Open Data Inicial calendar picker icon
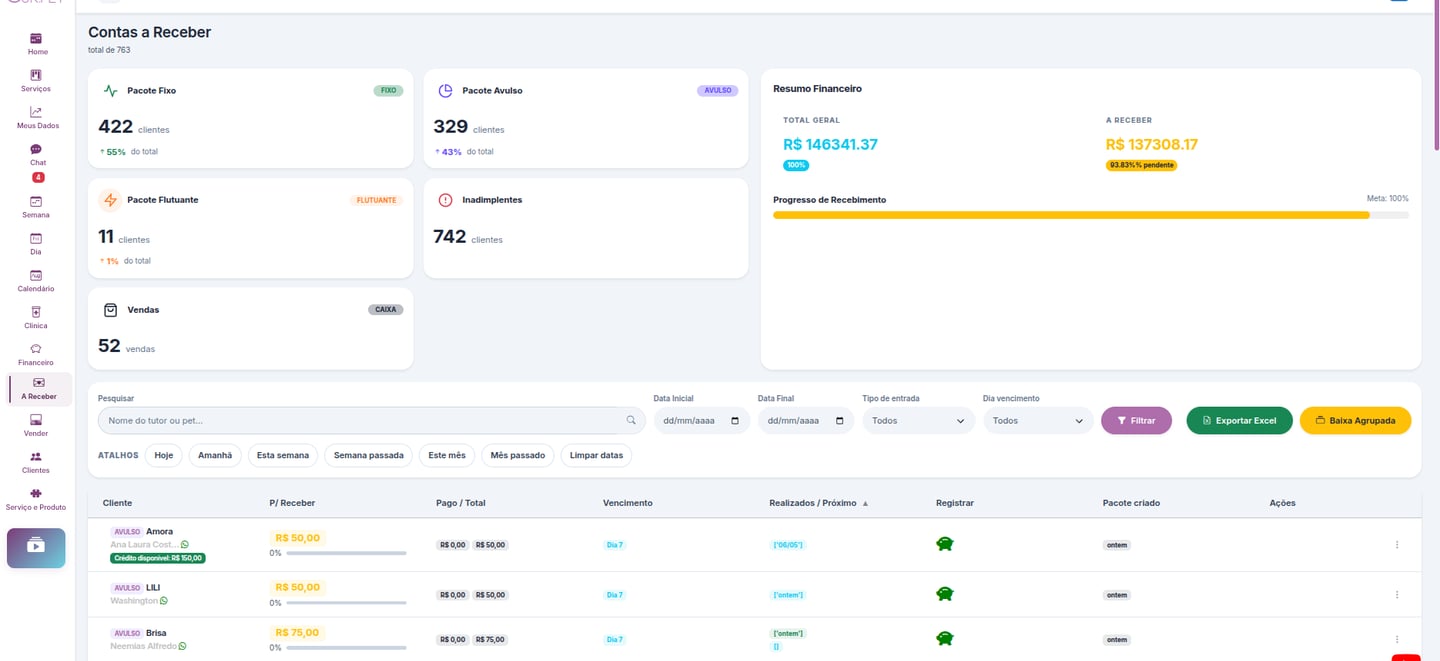Screen dimensions: 1440x661 pyautogui.click(x=735, y=421)
